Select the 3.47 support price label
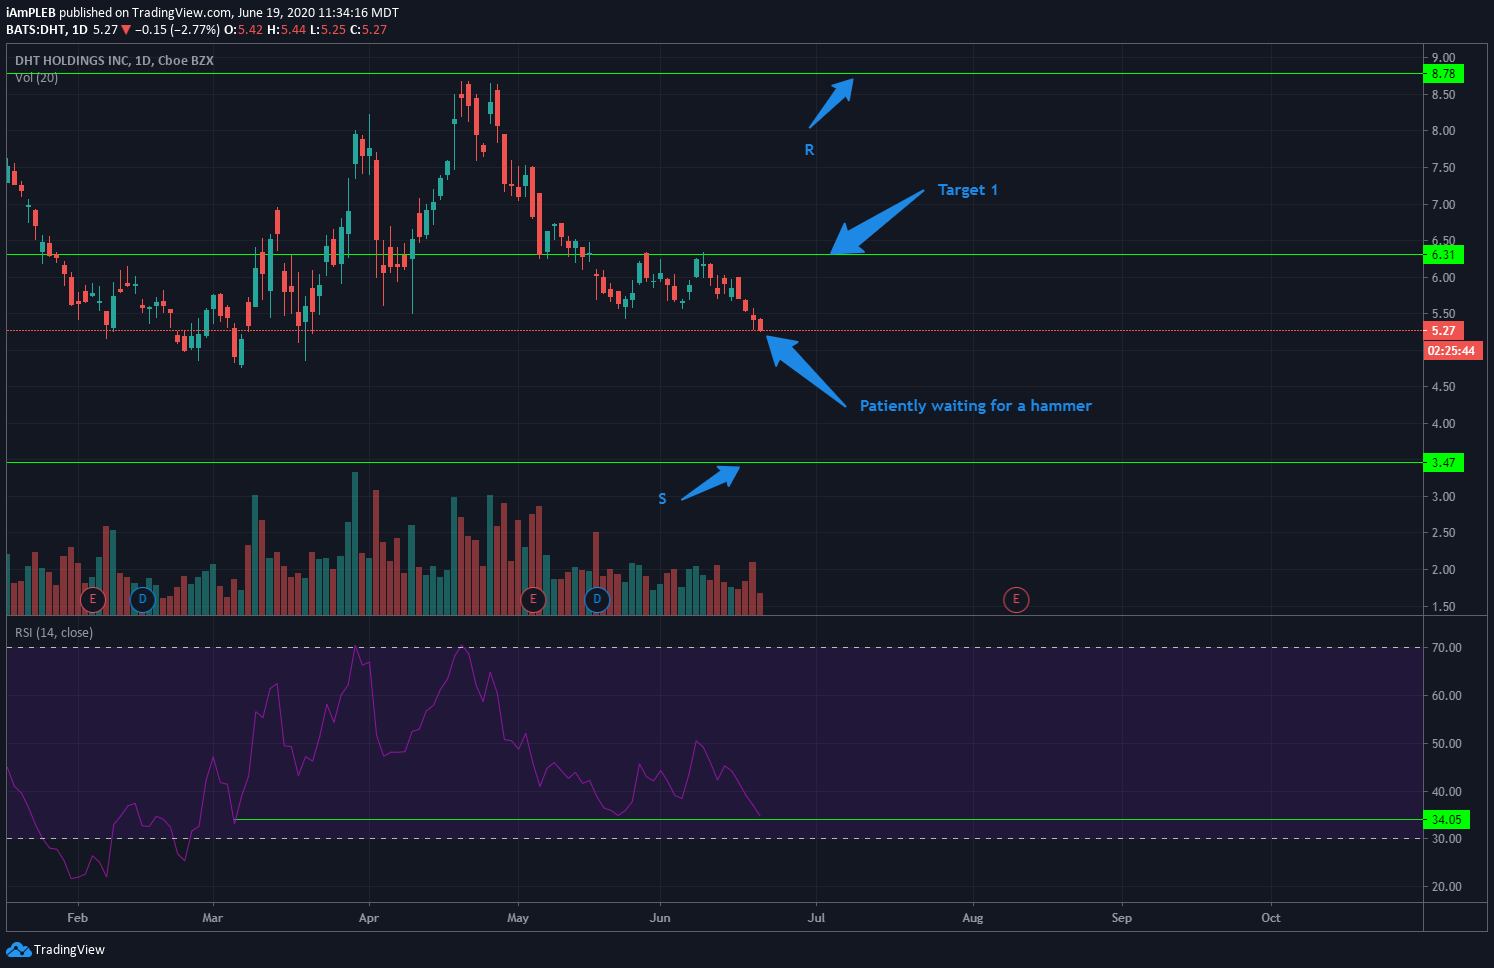The image size is (1494, 968). [1443, 463]
